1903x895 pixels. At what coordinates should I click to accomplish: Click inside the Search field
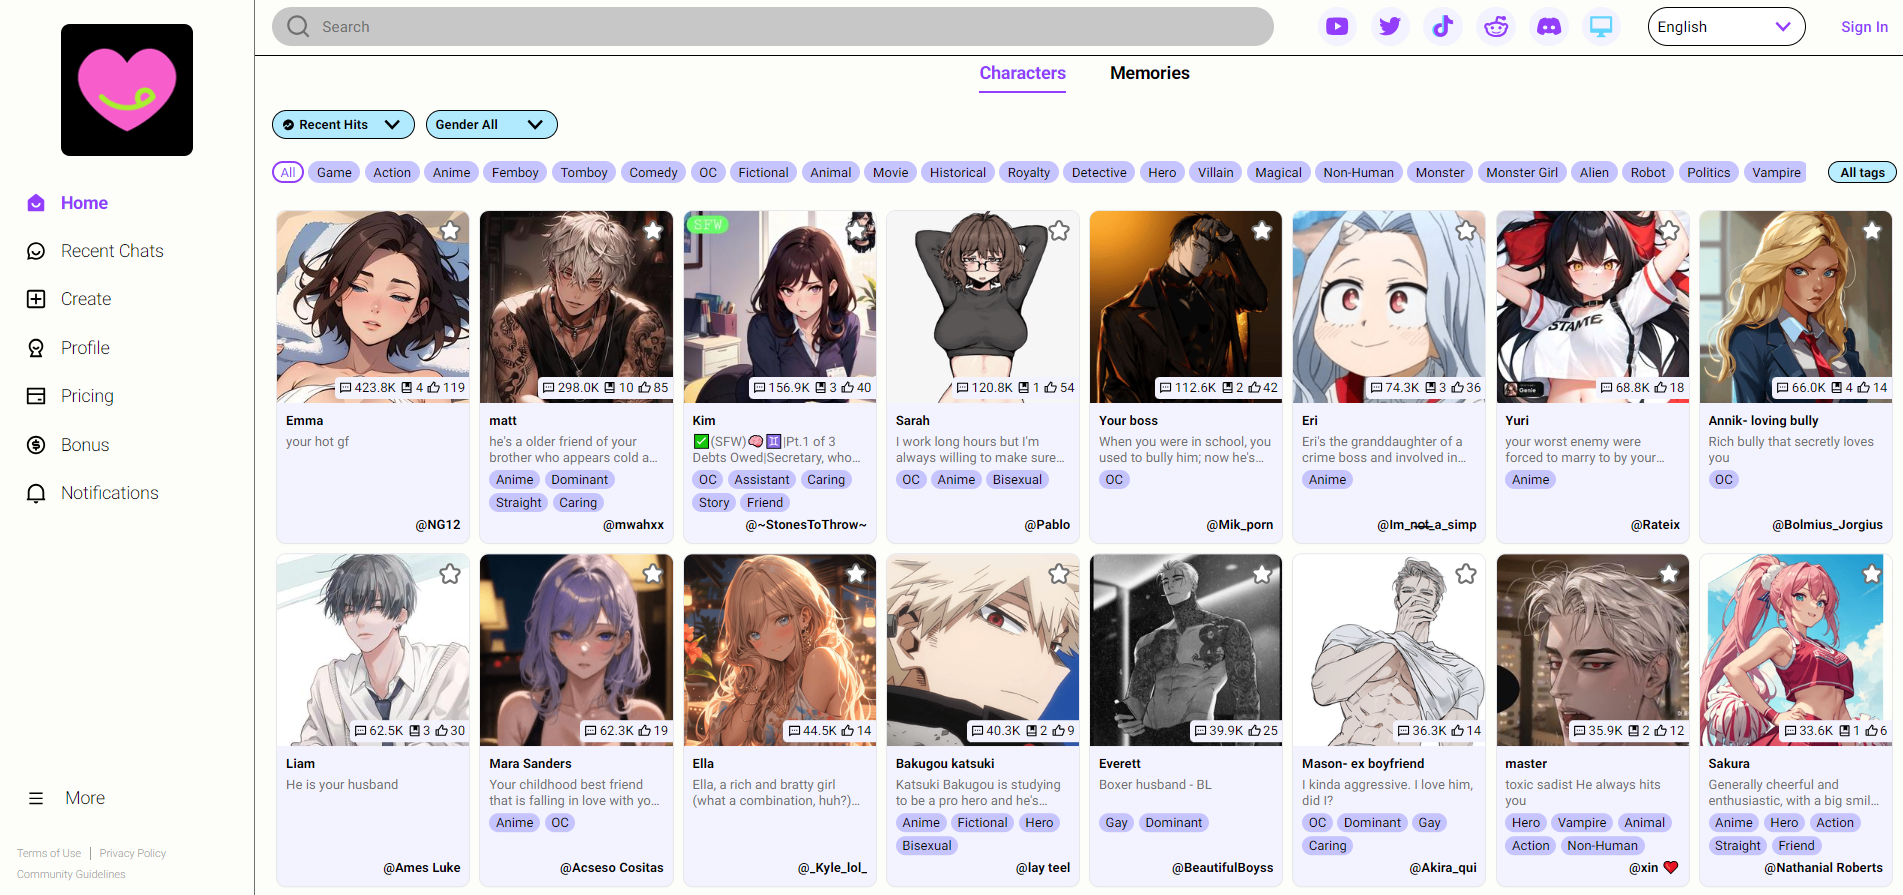point(773,27)
